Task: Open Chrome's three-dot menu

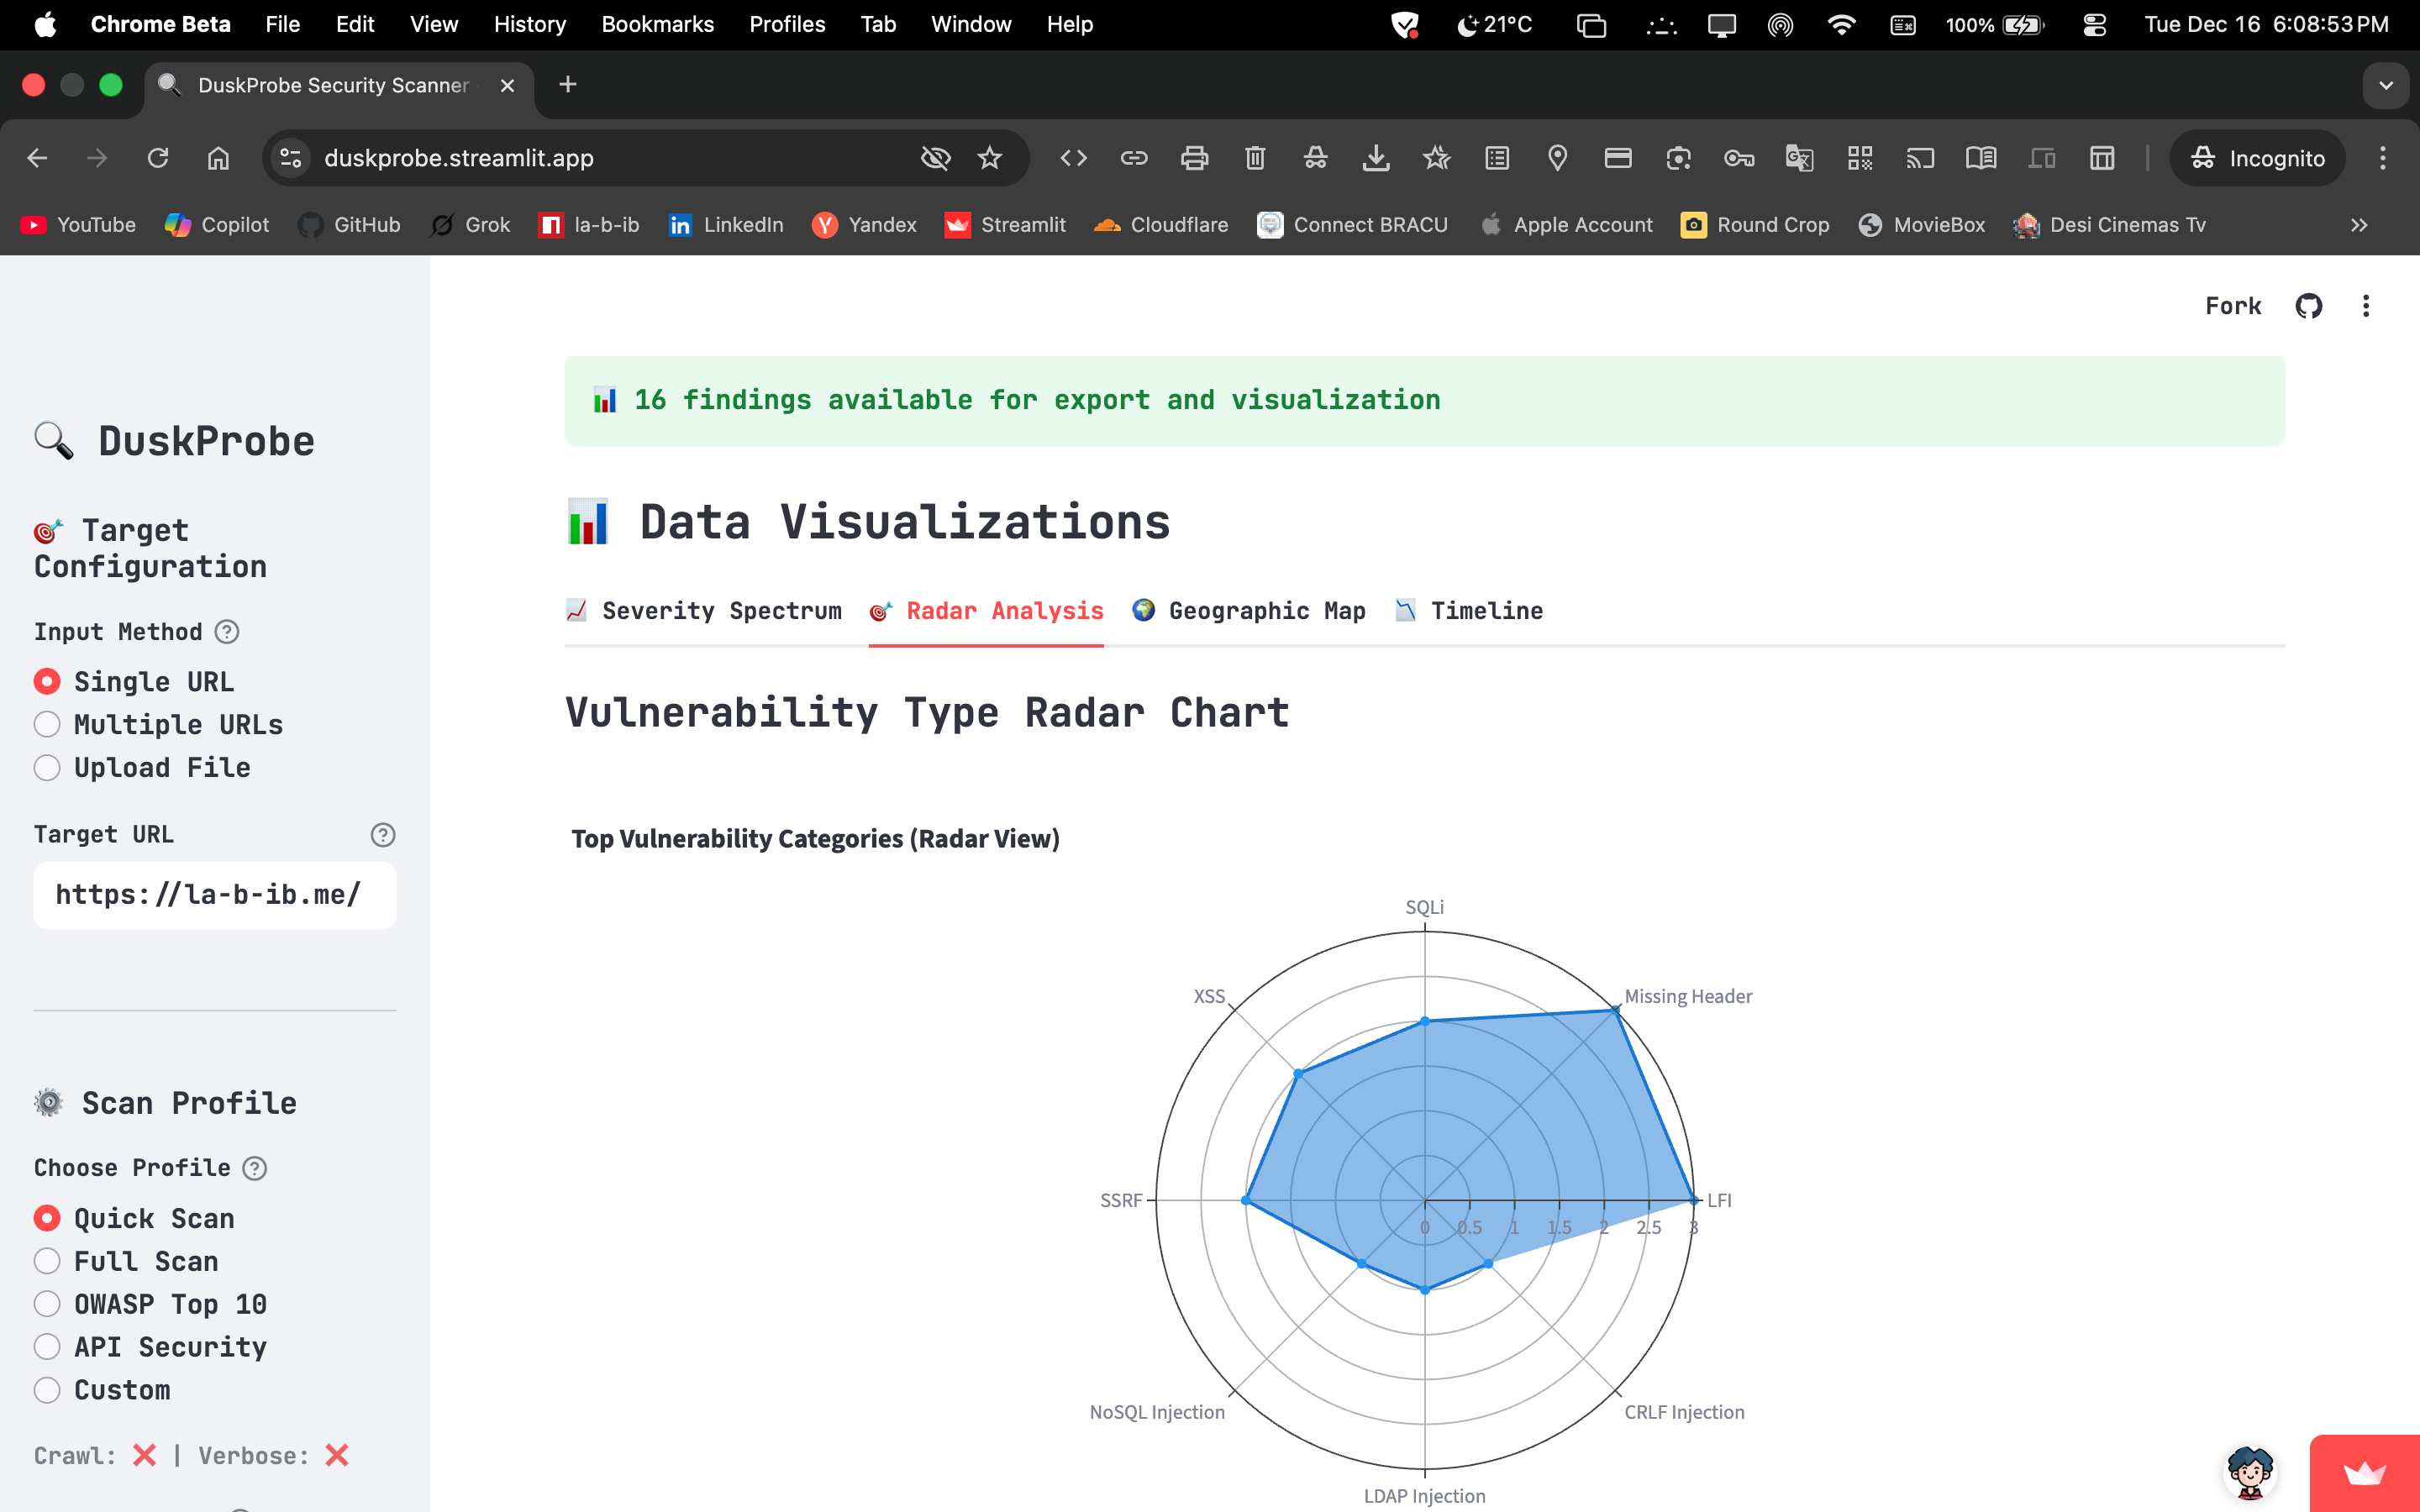Action: coord(2382,158)
